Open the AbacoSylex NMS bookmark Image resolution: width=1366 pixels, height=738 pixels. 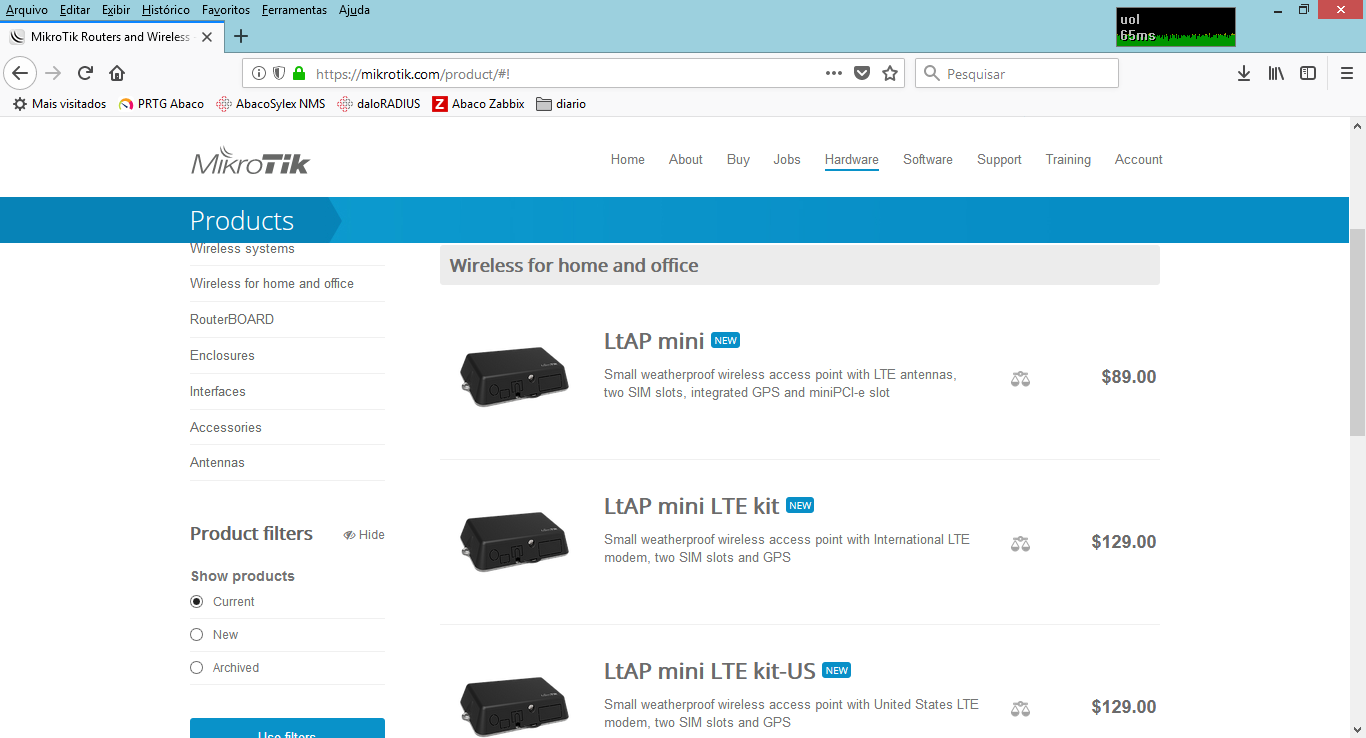click(271, 104)
